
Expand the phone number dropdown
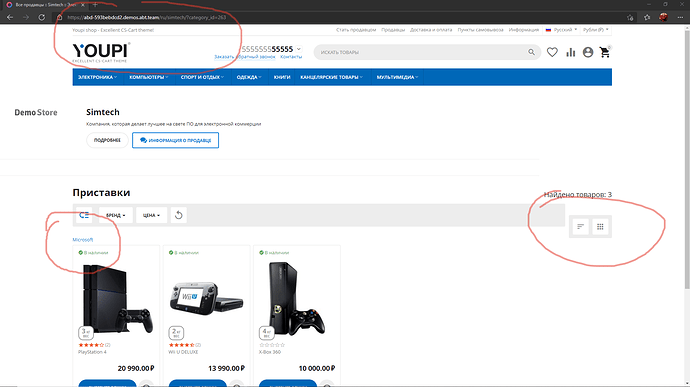299,49
